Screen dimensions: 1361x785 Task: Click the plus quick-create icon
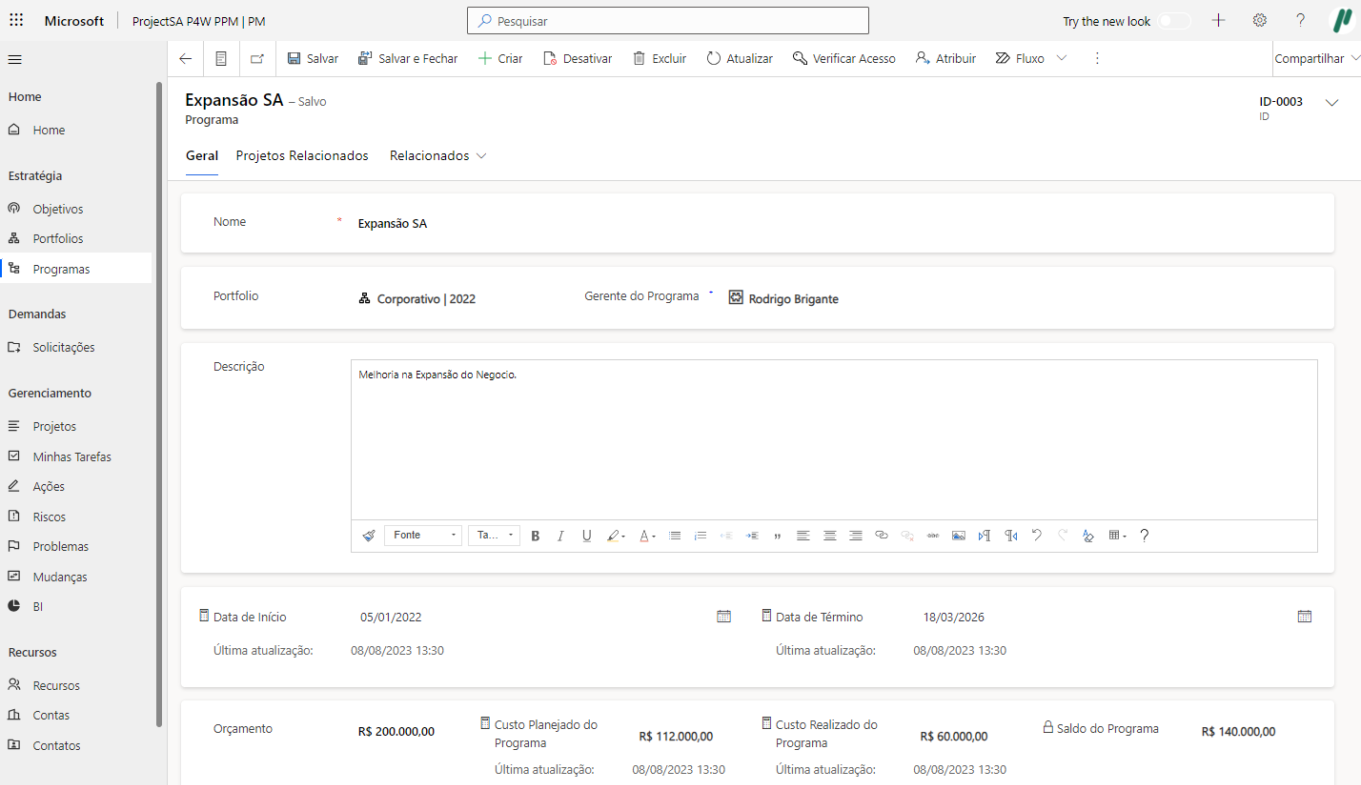[x=1218, y=20]
